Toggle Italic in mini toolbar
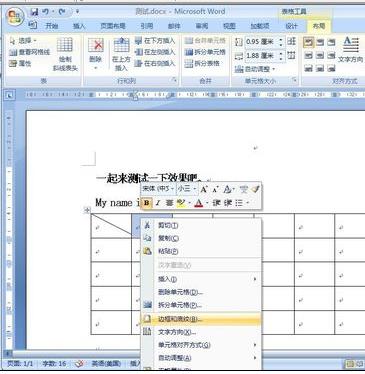 point(158,203)
